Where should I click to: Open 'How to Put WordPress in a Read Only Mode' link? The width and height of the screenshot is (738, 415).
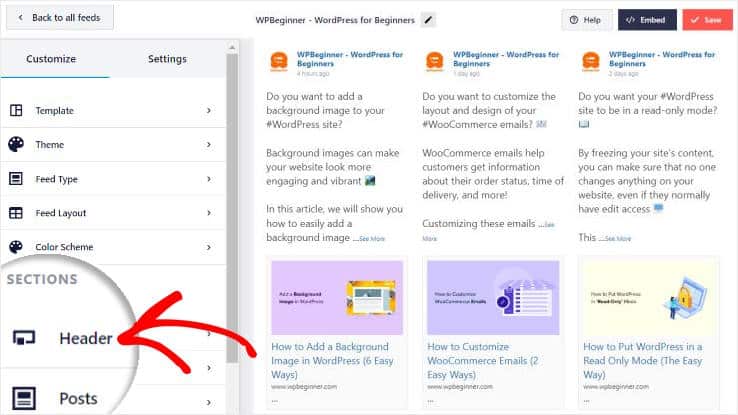[643, 360]
